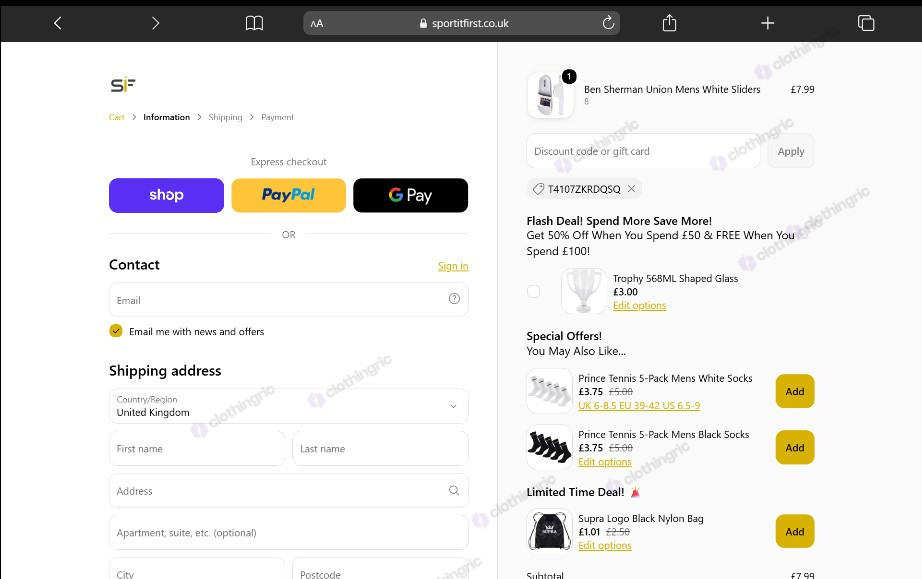
Task: Add Supra Logo Black Nylon Bag
Action: (x=795, y=531)
